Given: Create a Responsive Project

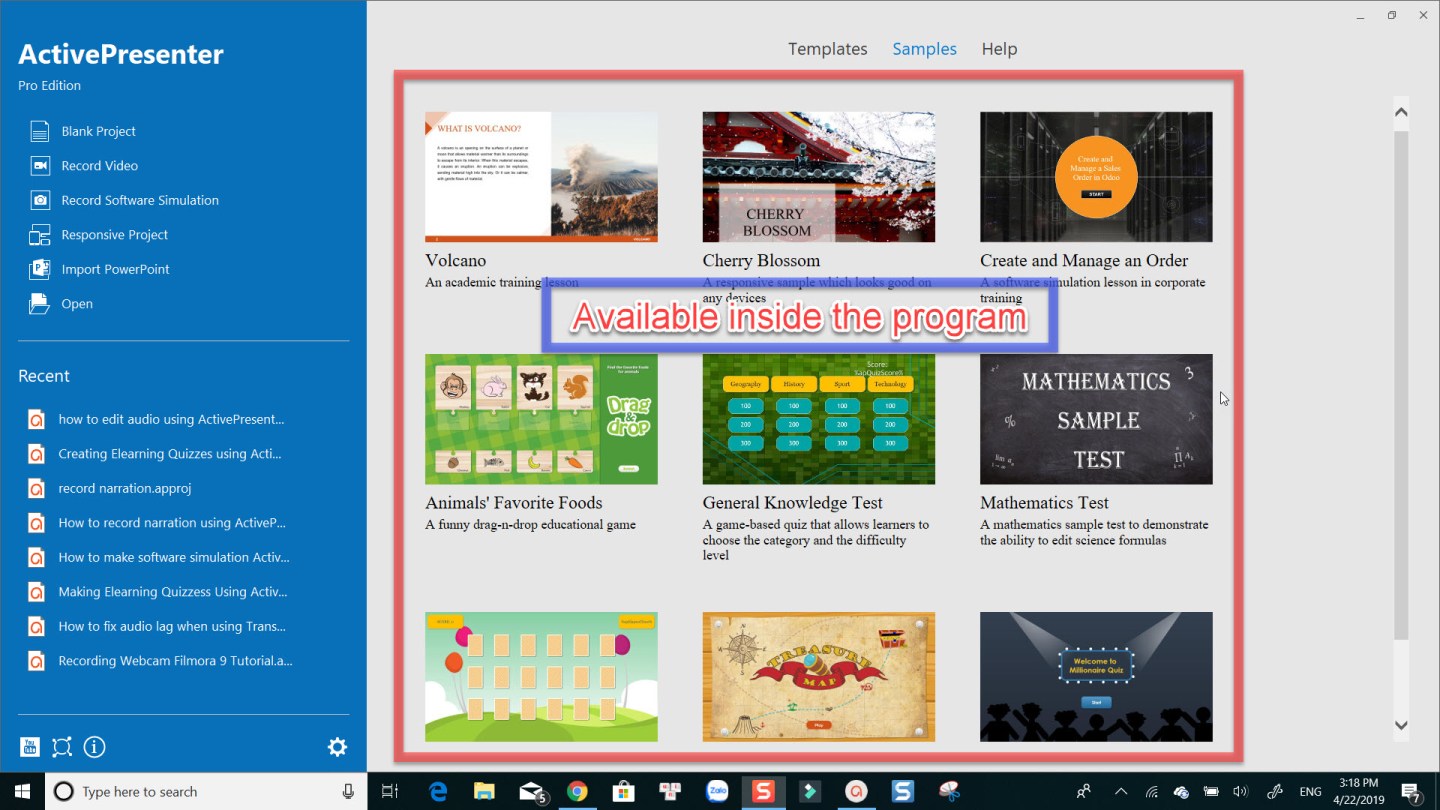Looking at the screenshot, I should [x=98, y=235].
